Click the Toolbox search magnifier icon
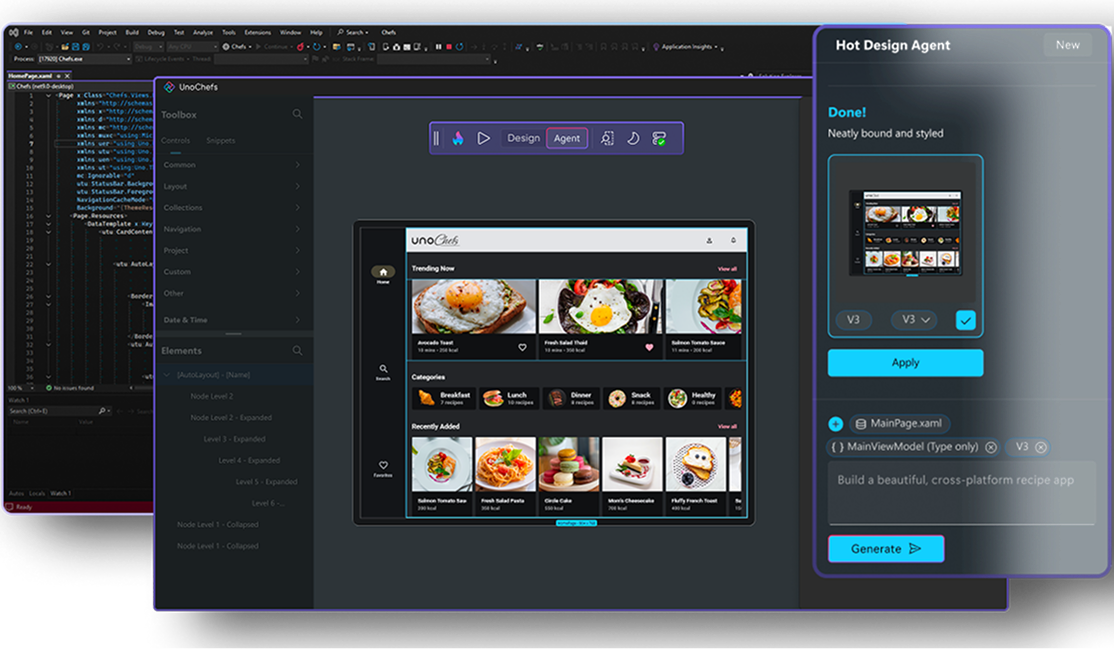This screenshot has width=1114, height=654. pyautogui.click(x=297, y=115)
